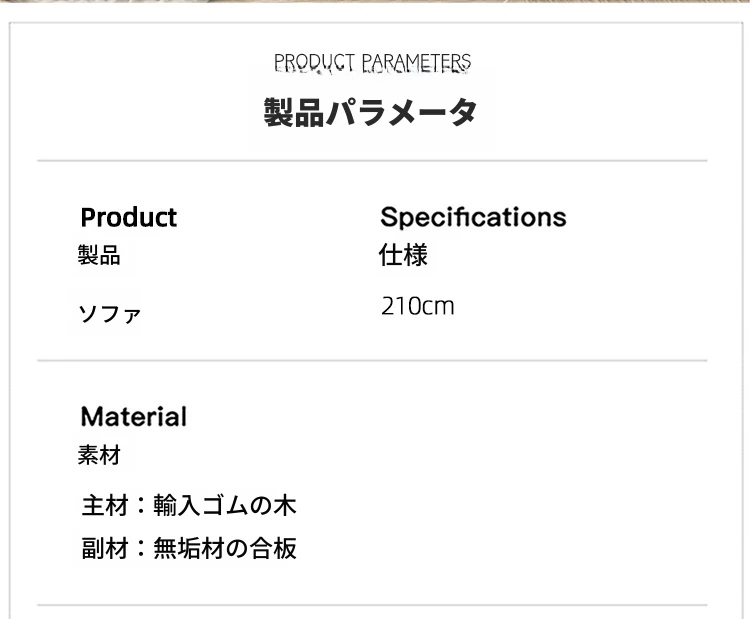The image size is (750, 619).
Task: Select the 210cm specification value
Action: [x=417, y=306]
